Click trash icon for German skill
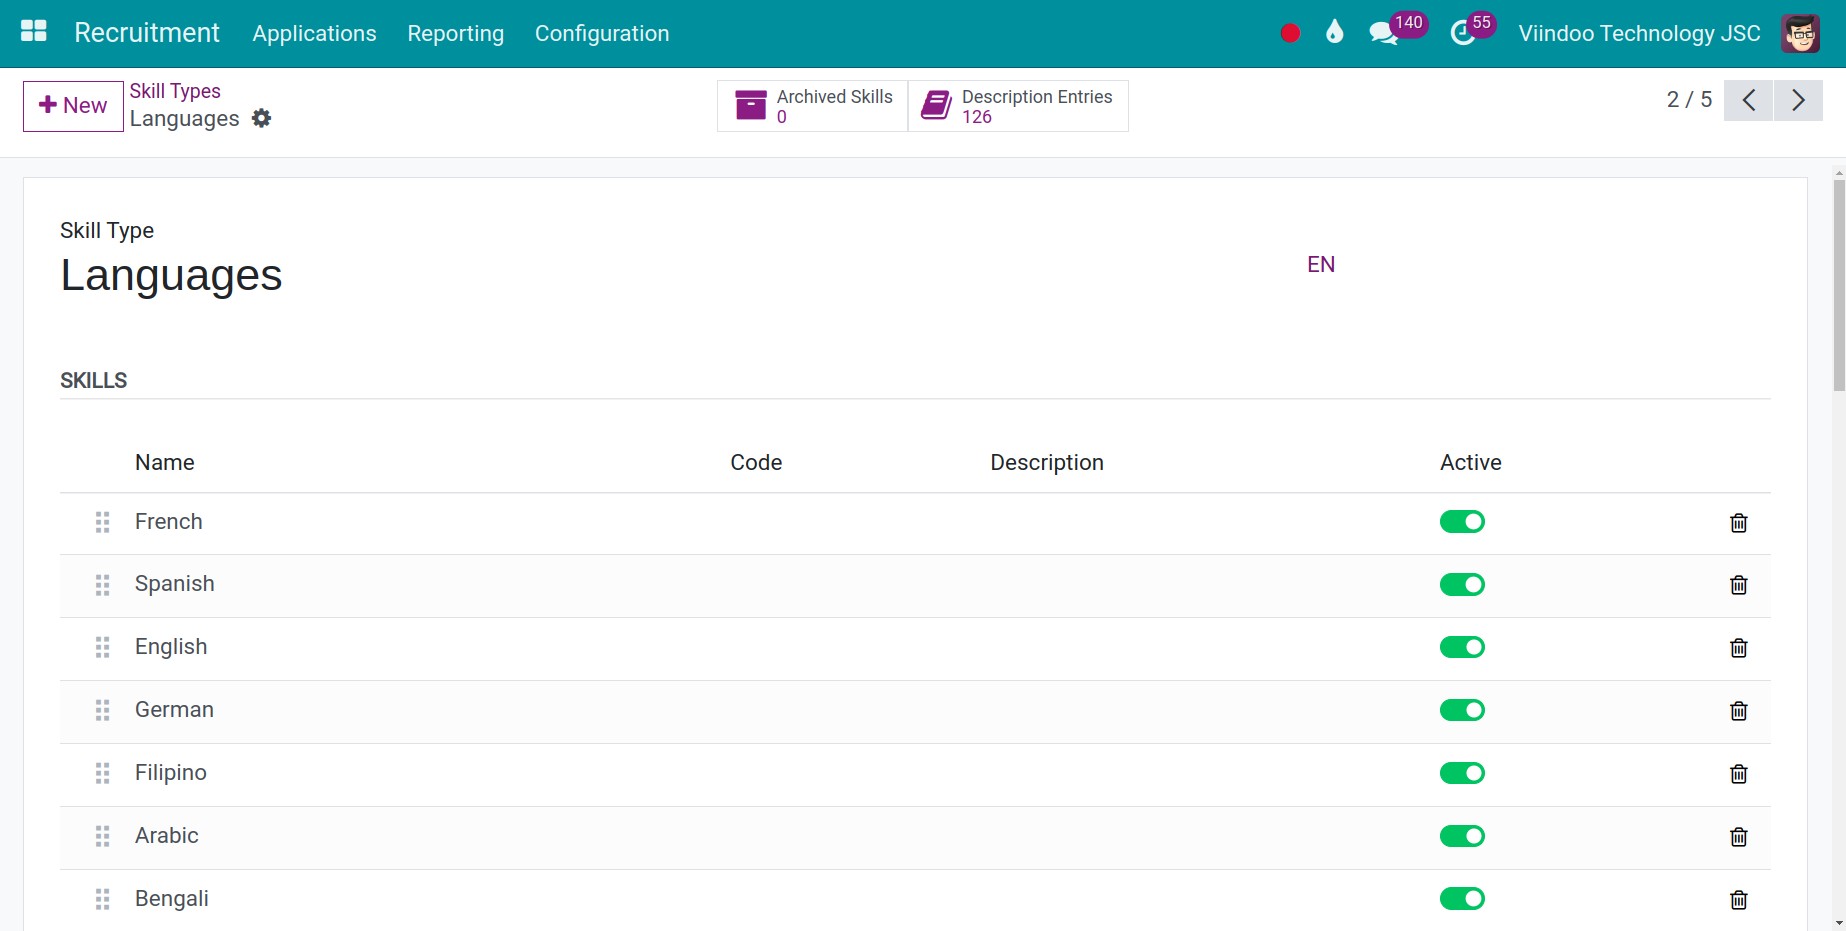 point(1738,711)
